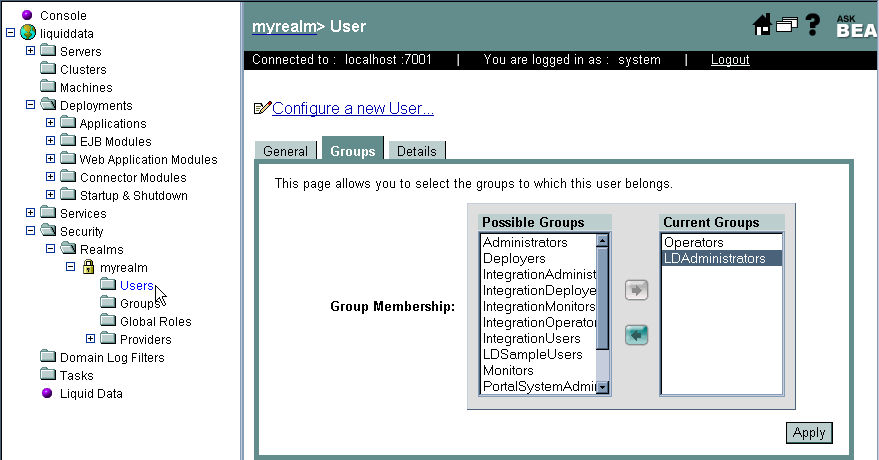Click the Apply button

809,433
